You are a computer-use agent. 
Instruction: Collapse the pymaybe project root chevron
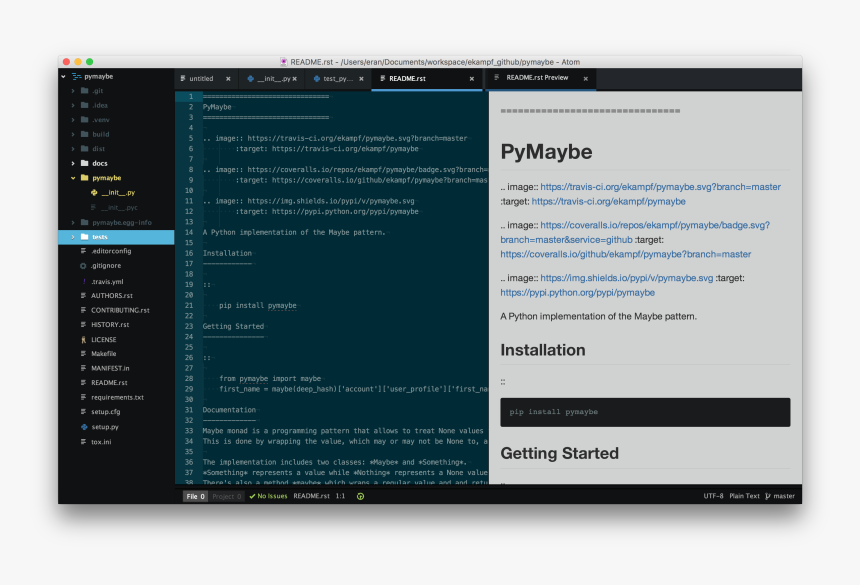pos(64,77)
